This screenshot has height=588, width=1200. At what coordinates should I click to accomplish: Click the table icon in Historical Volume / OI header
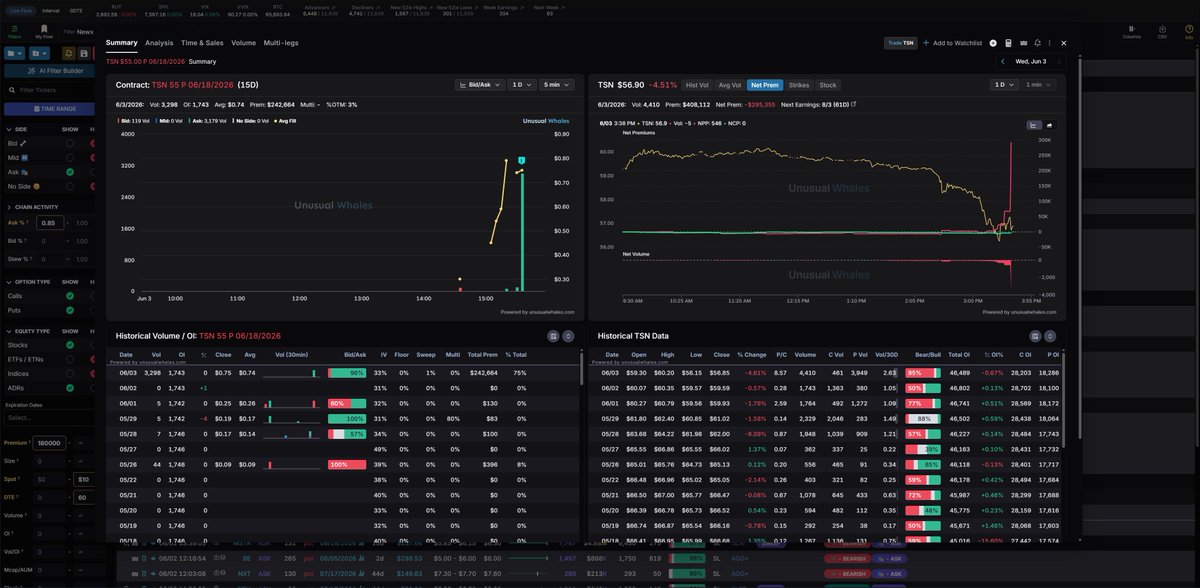pyautogui.click(x=553, y=336)
